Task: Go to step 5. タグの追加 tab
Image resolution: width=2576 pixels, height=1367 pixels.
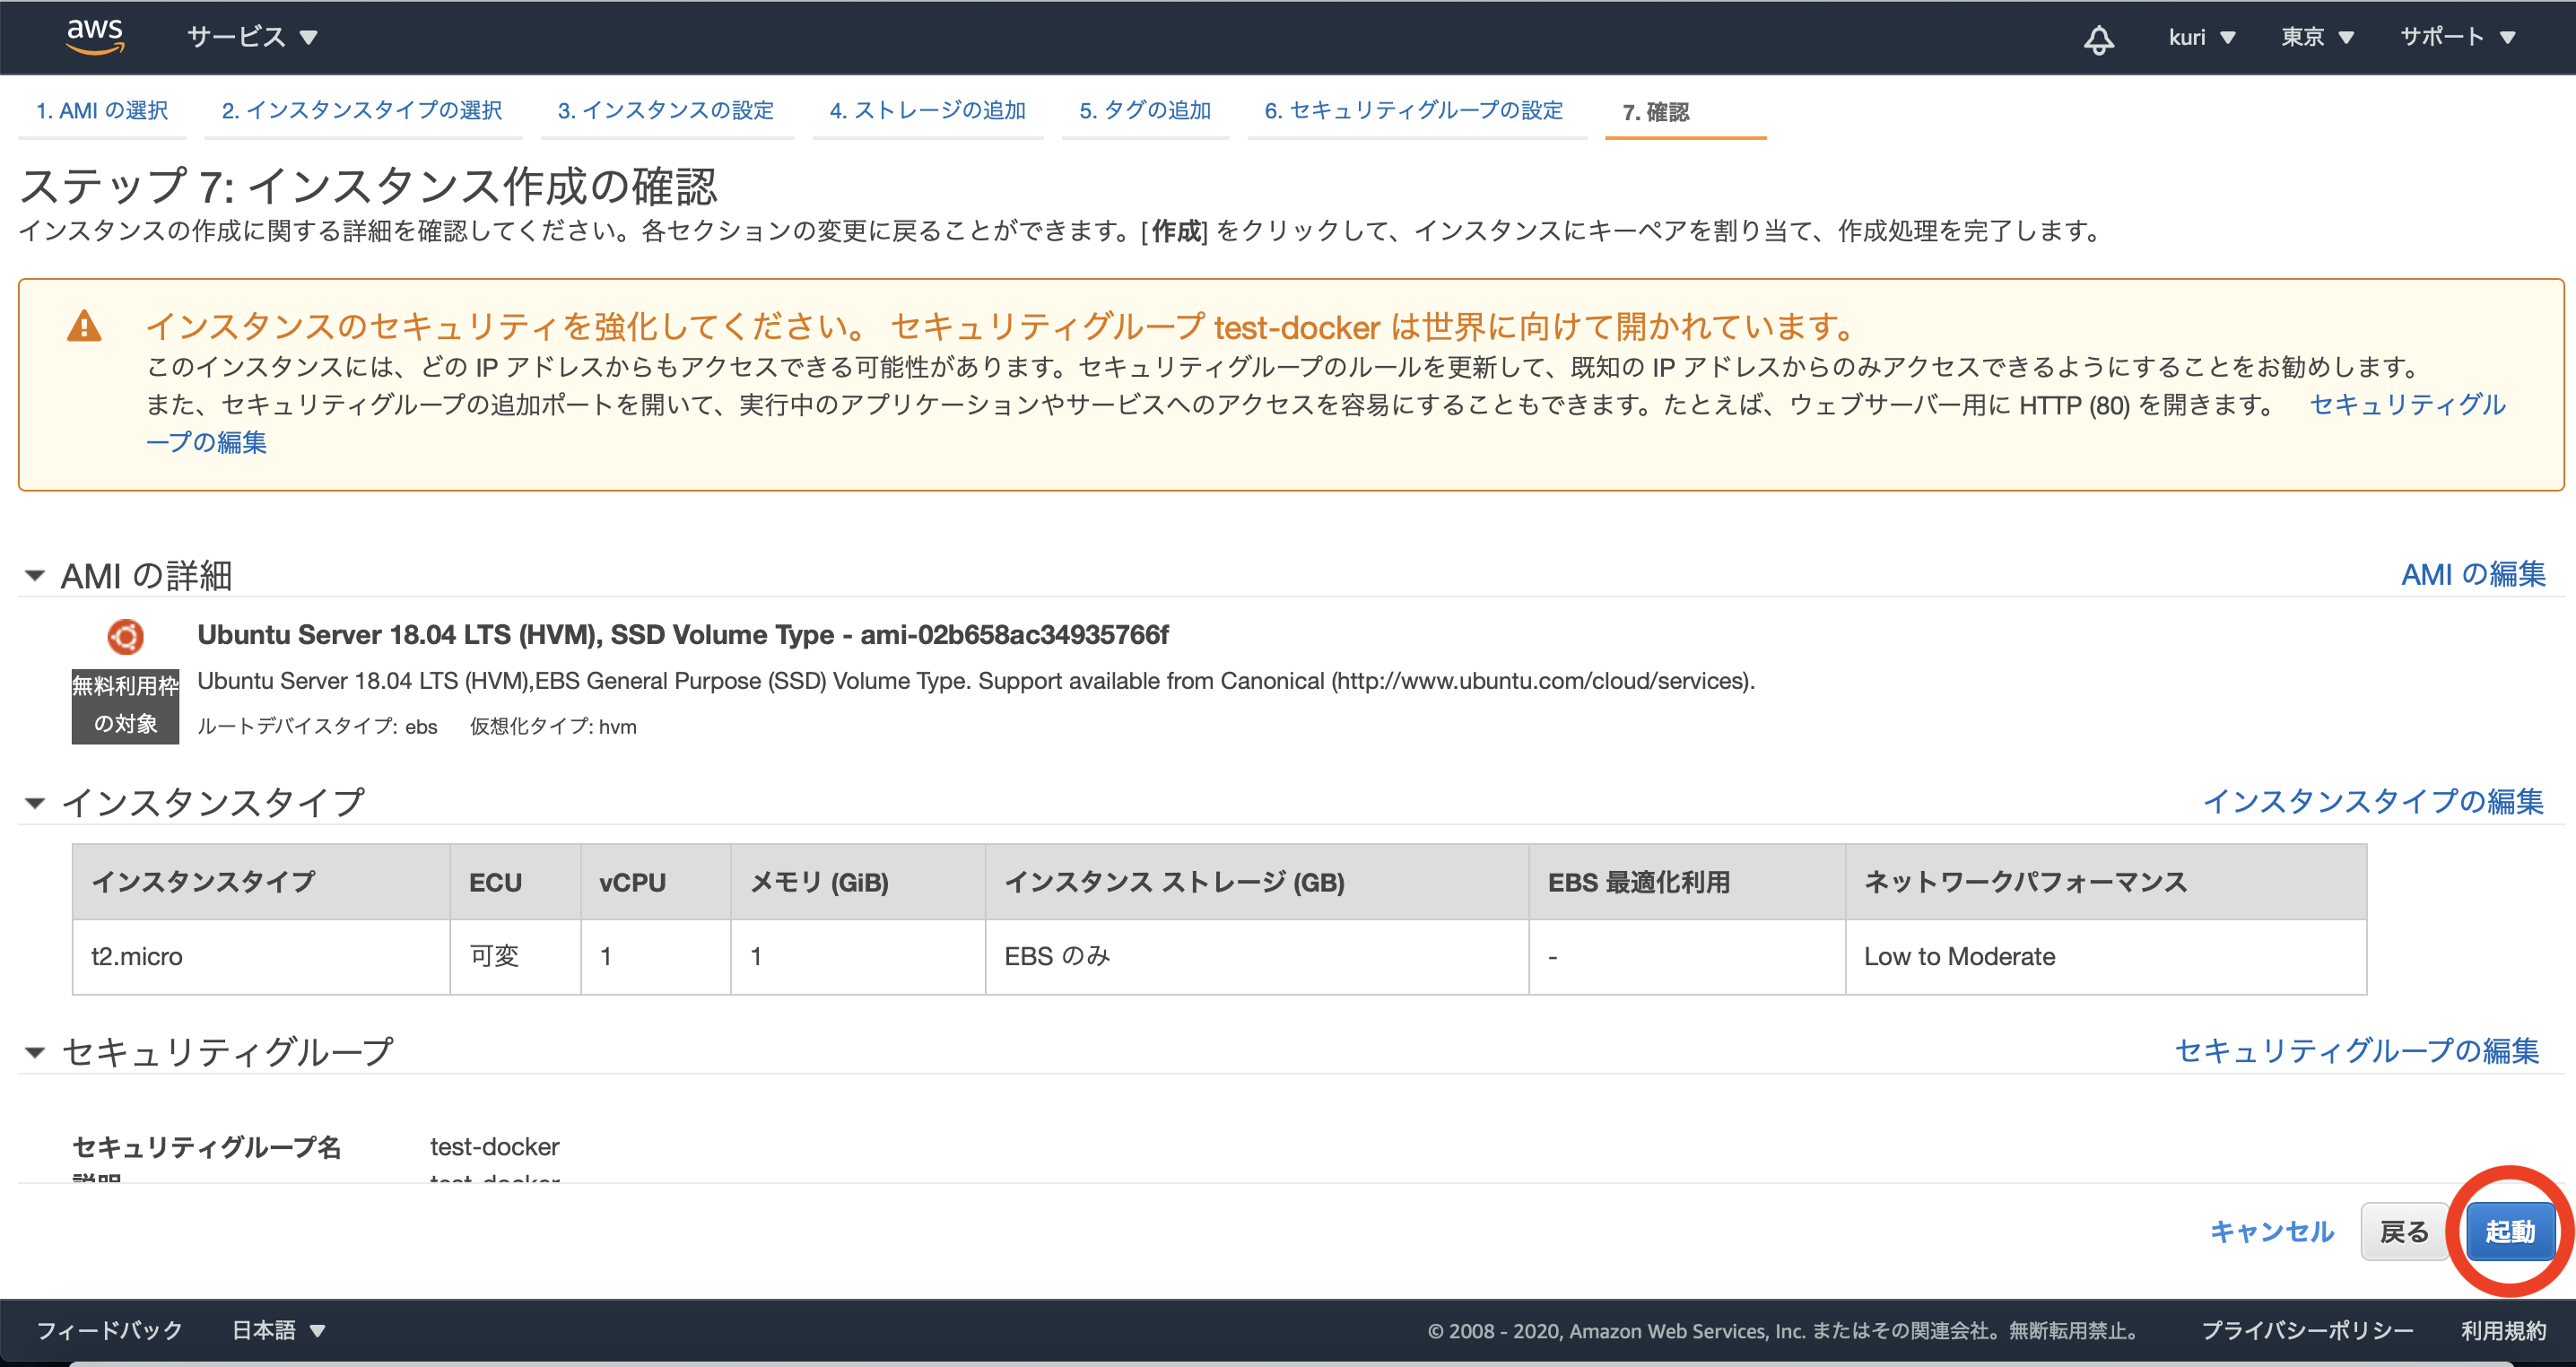Action: point(1145,110)
